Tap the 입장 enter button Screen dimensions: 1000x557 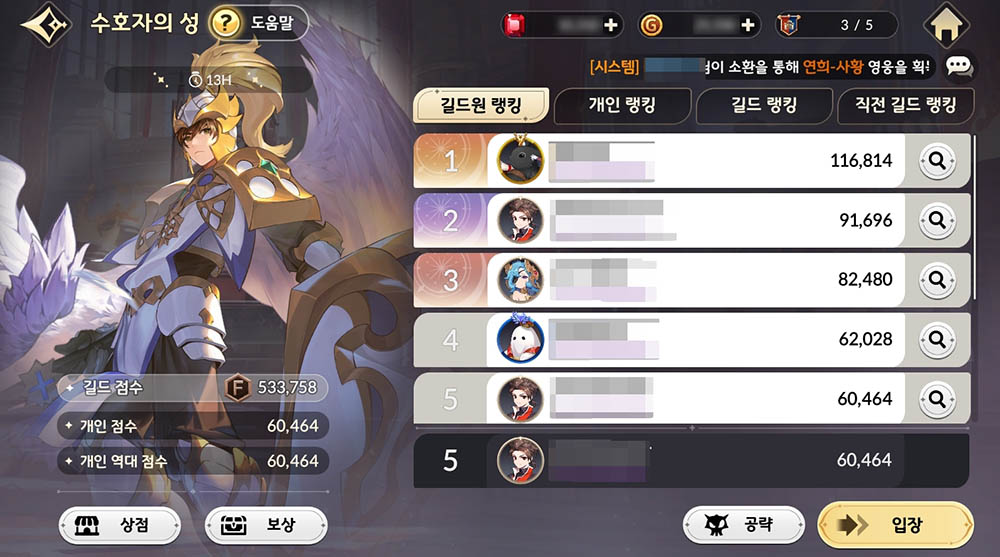coord(895,525)
